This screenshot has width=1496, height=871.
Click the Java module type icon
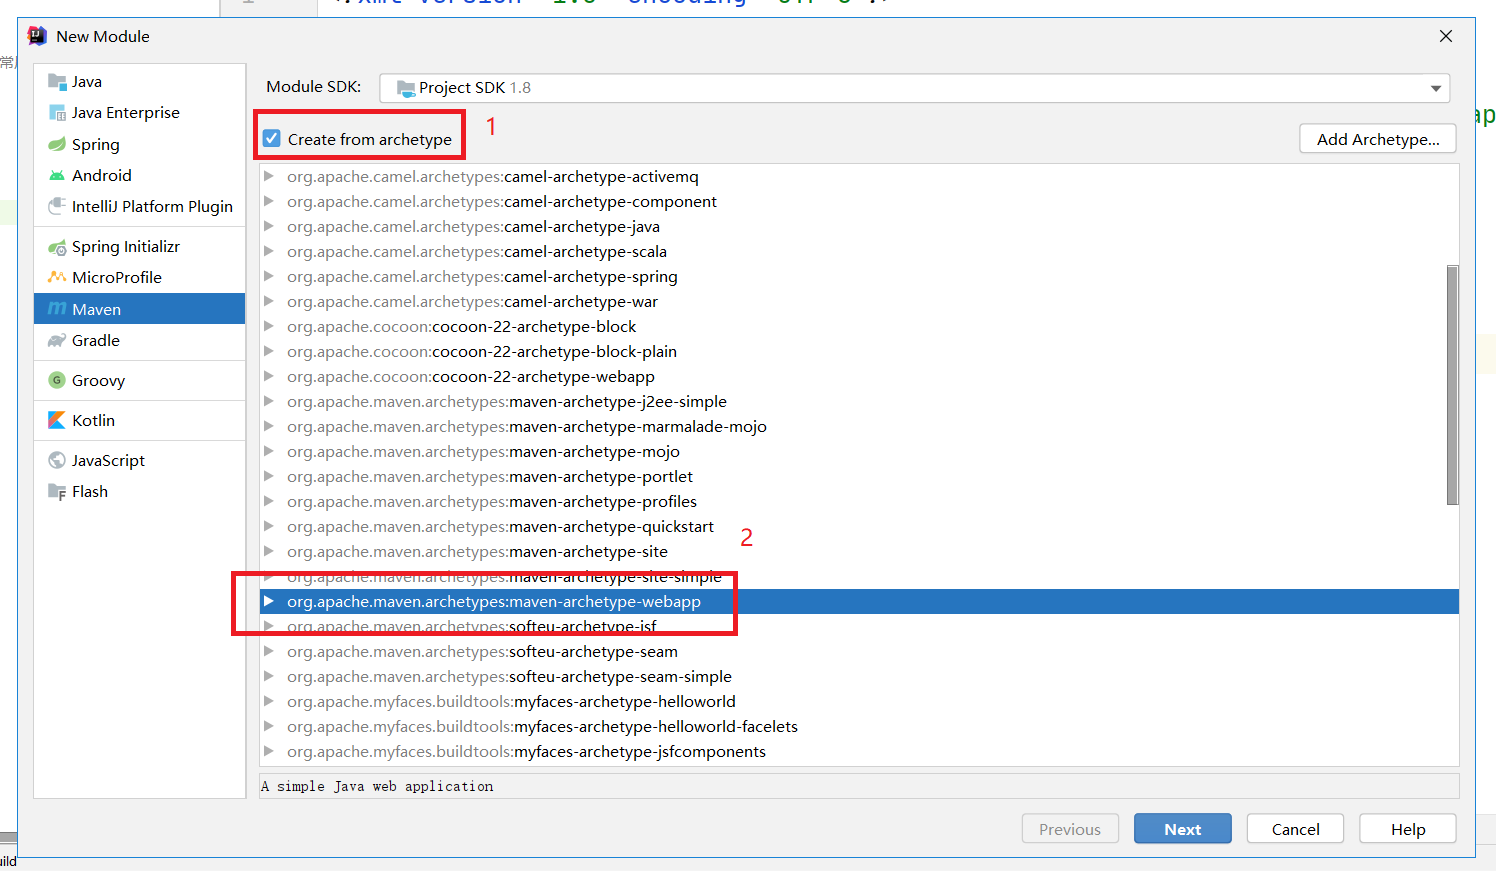[x=57, y=82]
